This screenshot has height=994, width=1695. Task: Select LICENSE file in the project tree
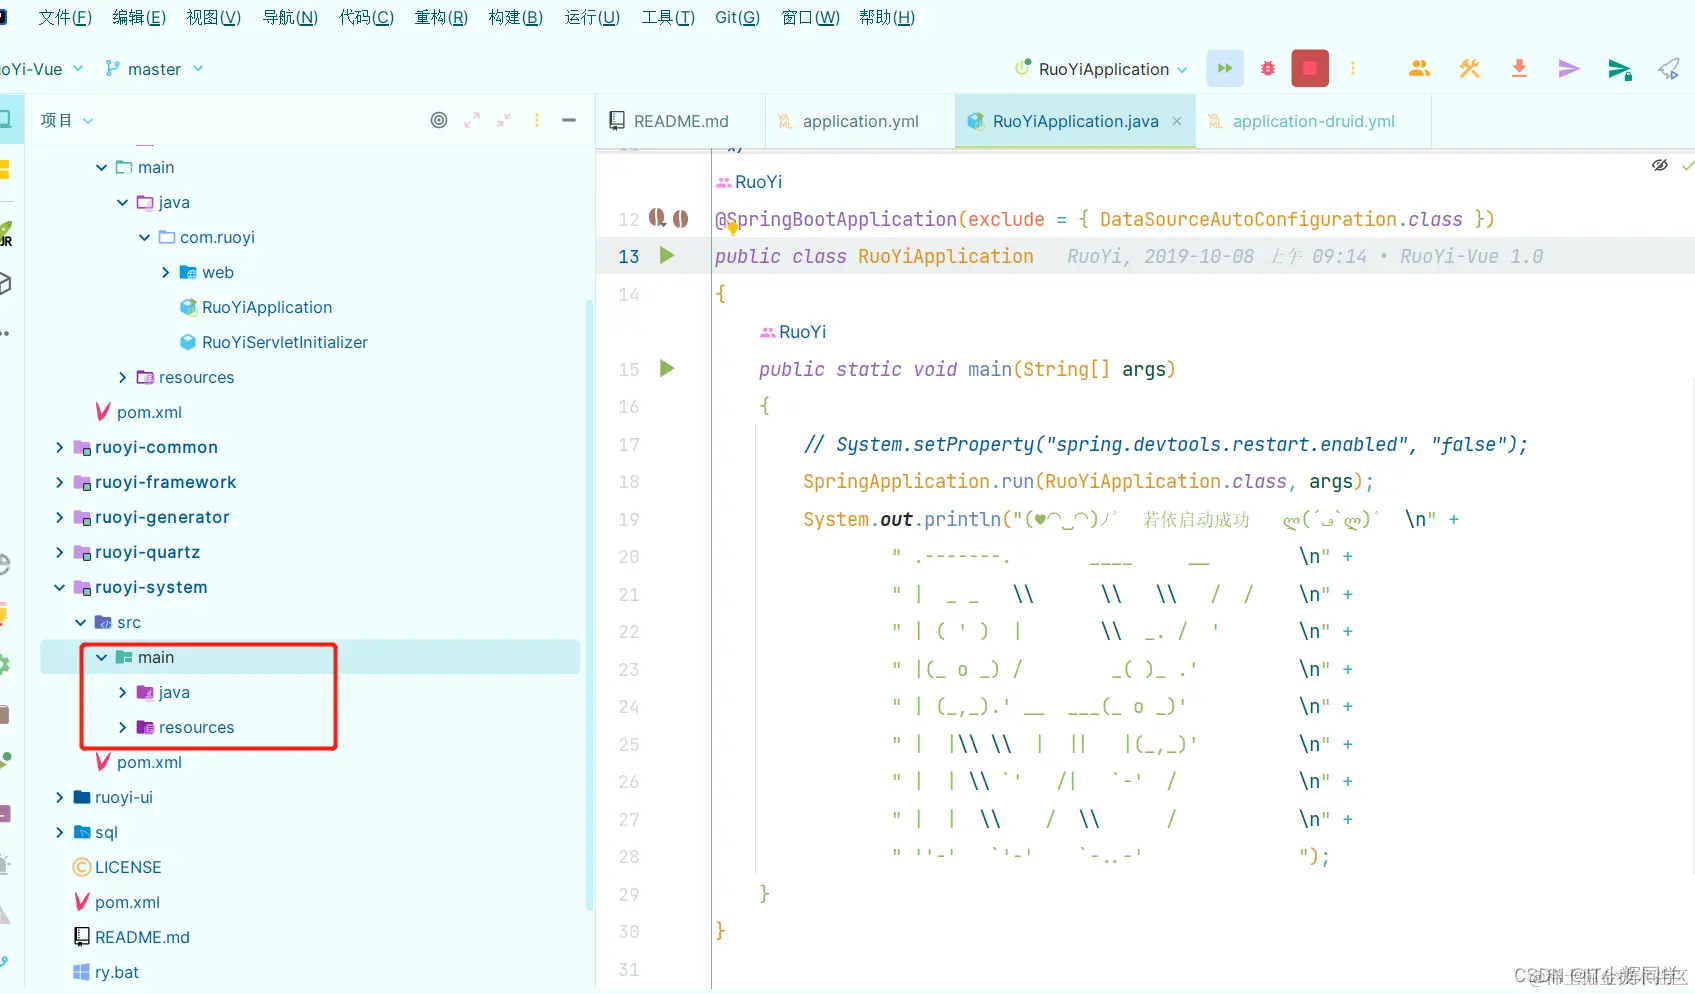[127, 867]
